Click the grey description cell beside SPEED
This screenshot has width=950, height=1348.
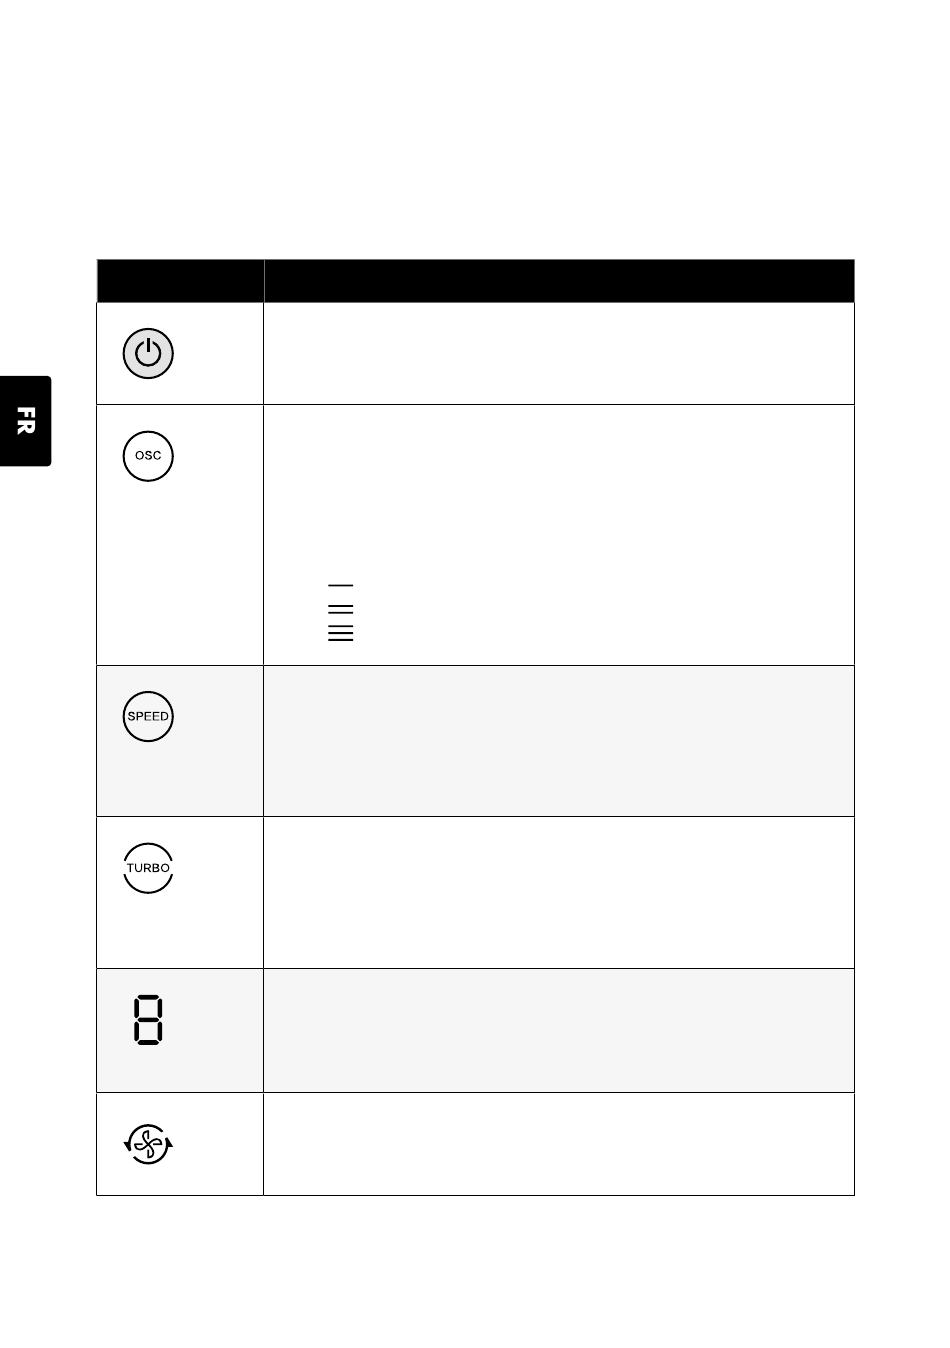coord(559,741)
